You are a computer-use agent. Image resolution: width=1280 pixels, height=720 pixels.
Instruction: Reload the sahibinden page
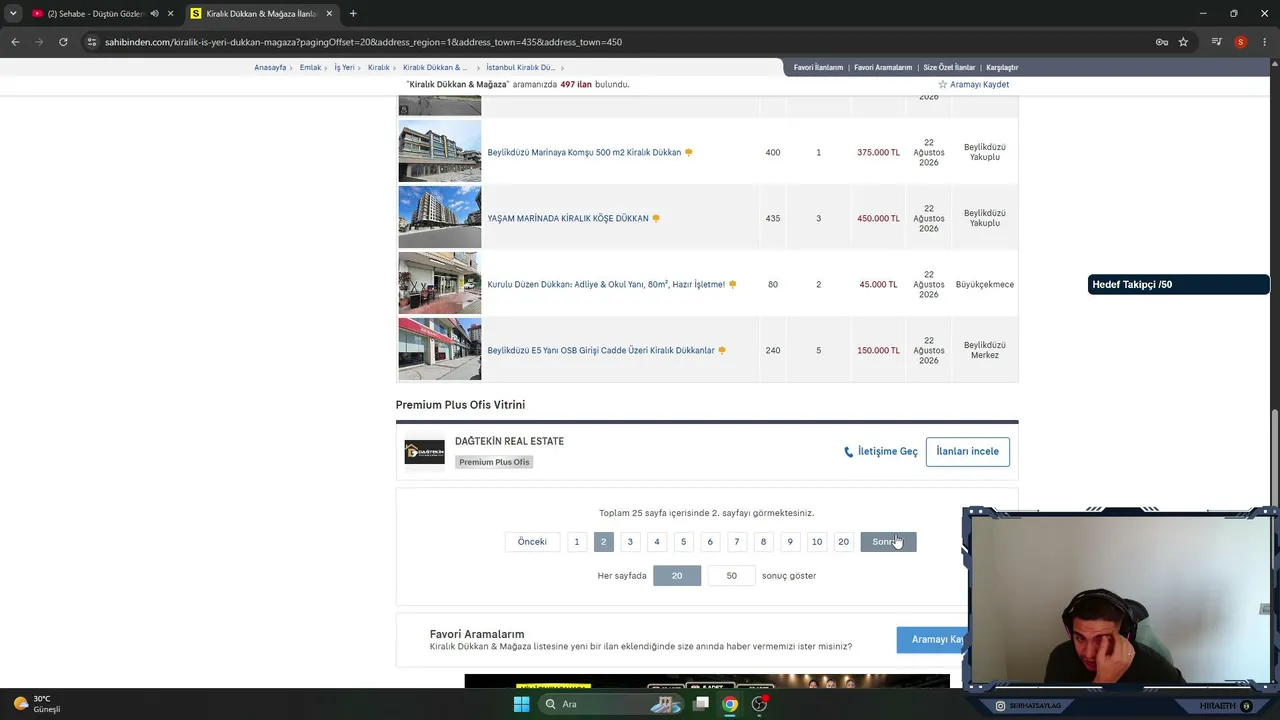(x=63, y=42)
